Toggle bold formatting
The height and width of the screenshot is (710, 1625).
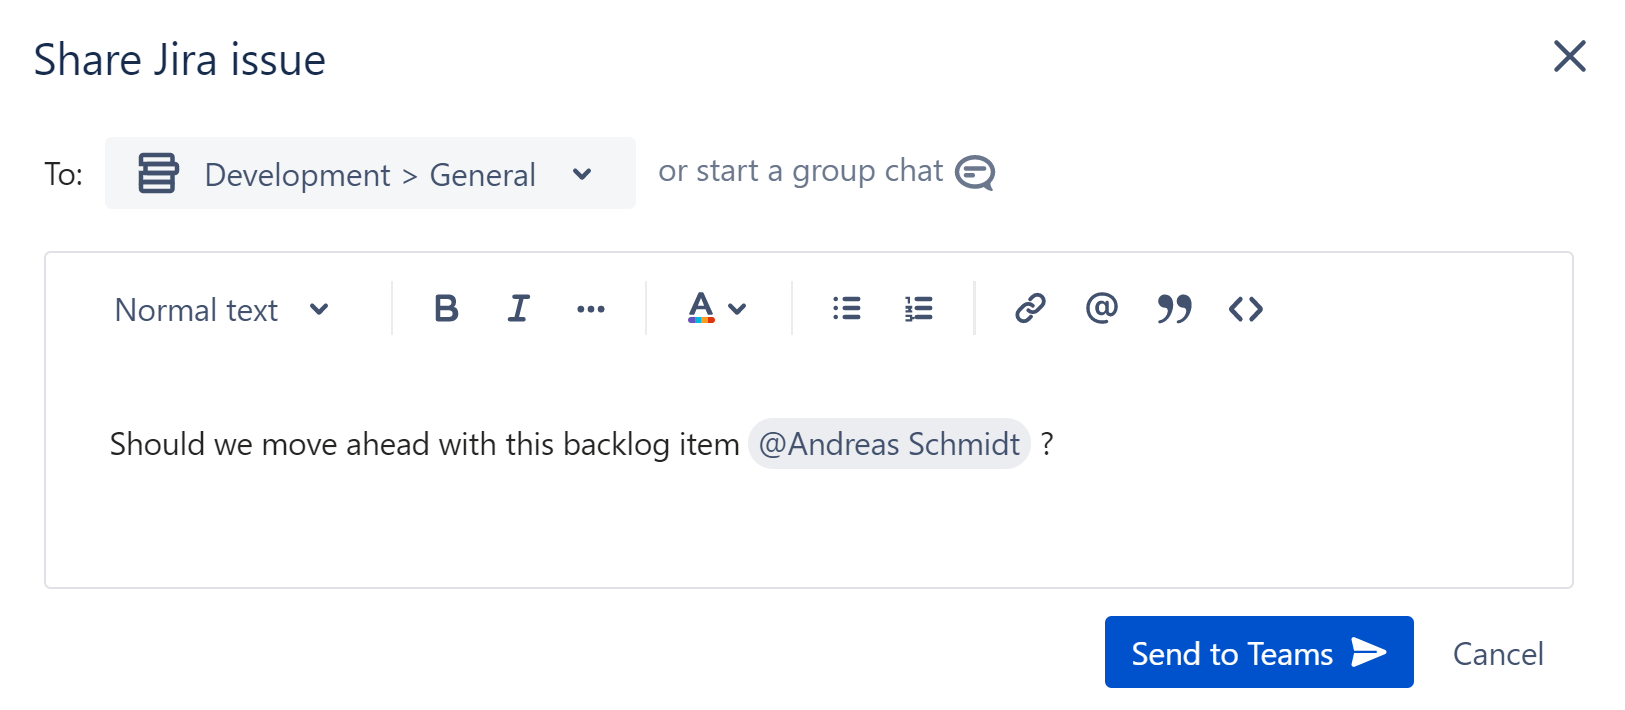pyautogui.click(x=446, y=309)
